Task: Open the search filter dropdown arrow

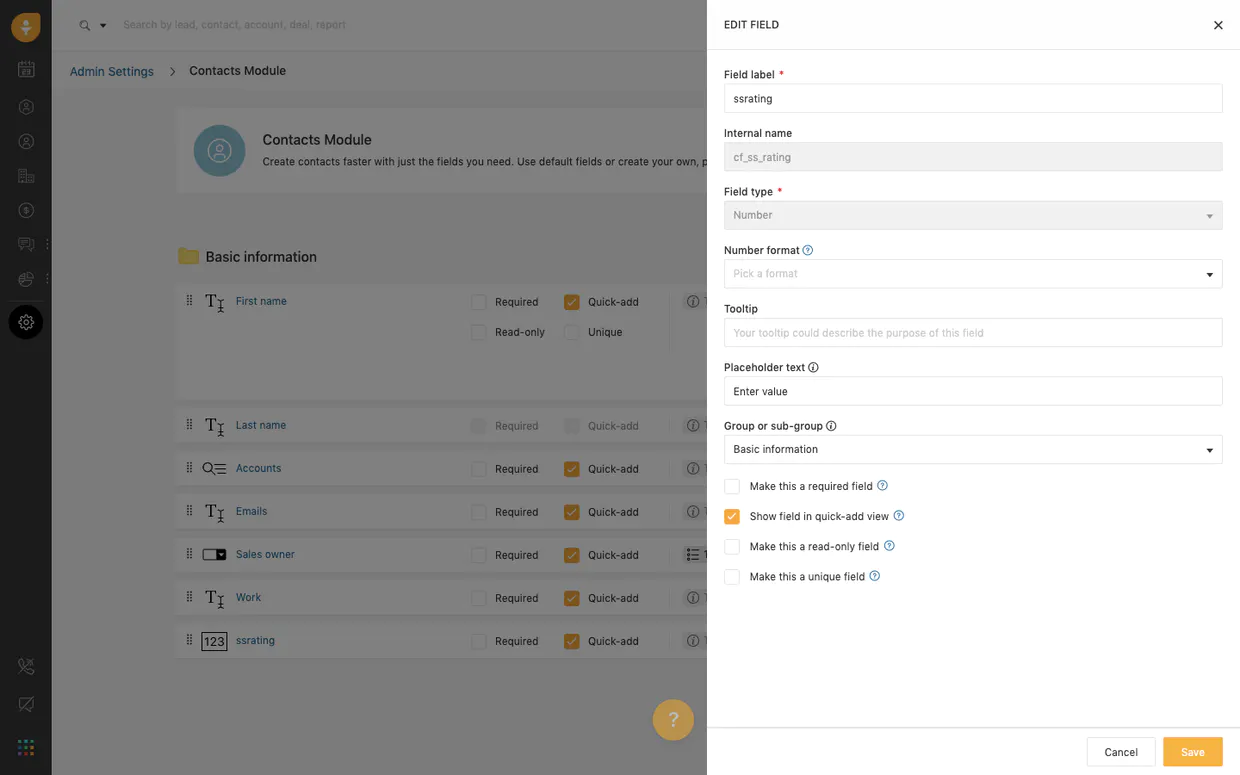Action: click(102, 26)
